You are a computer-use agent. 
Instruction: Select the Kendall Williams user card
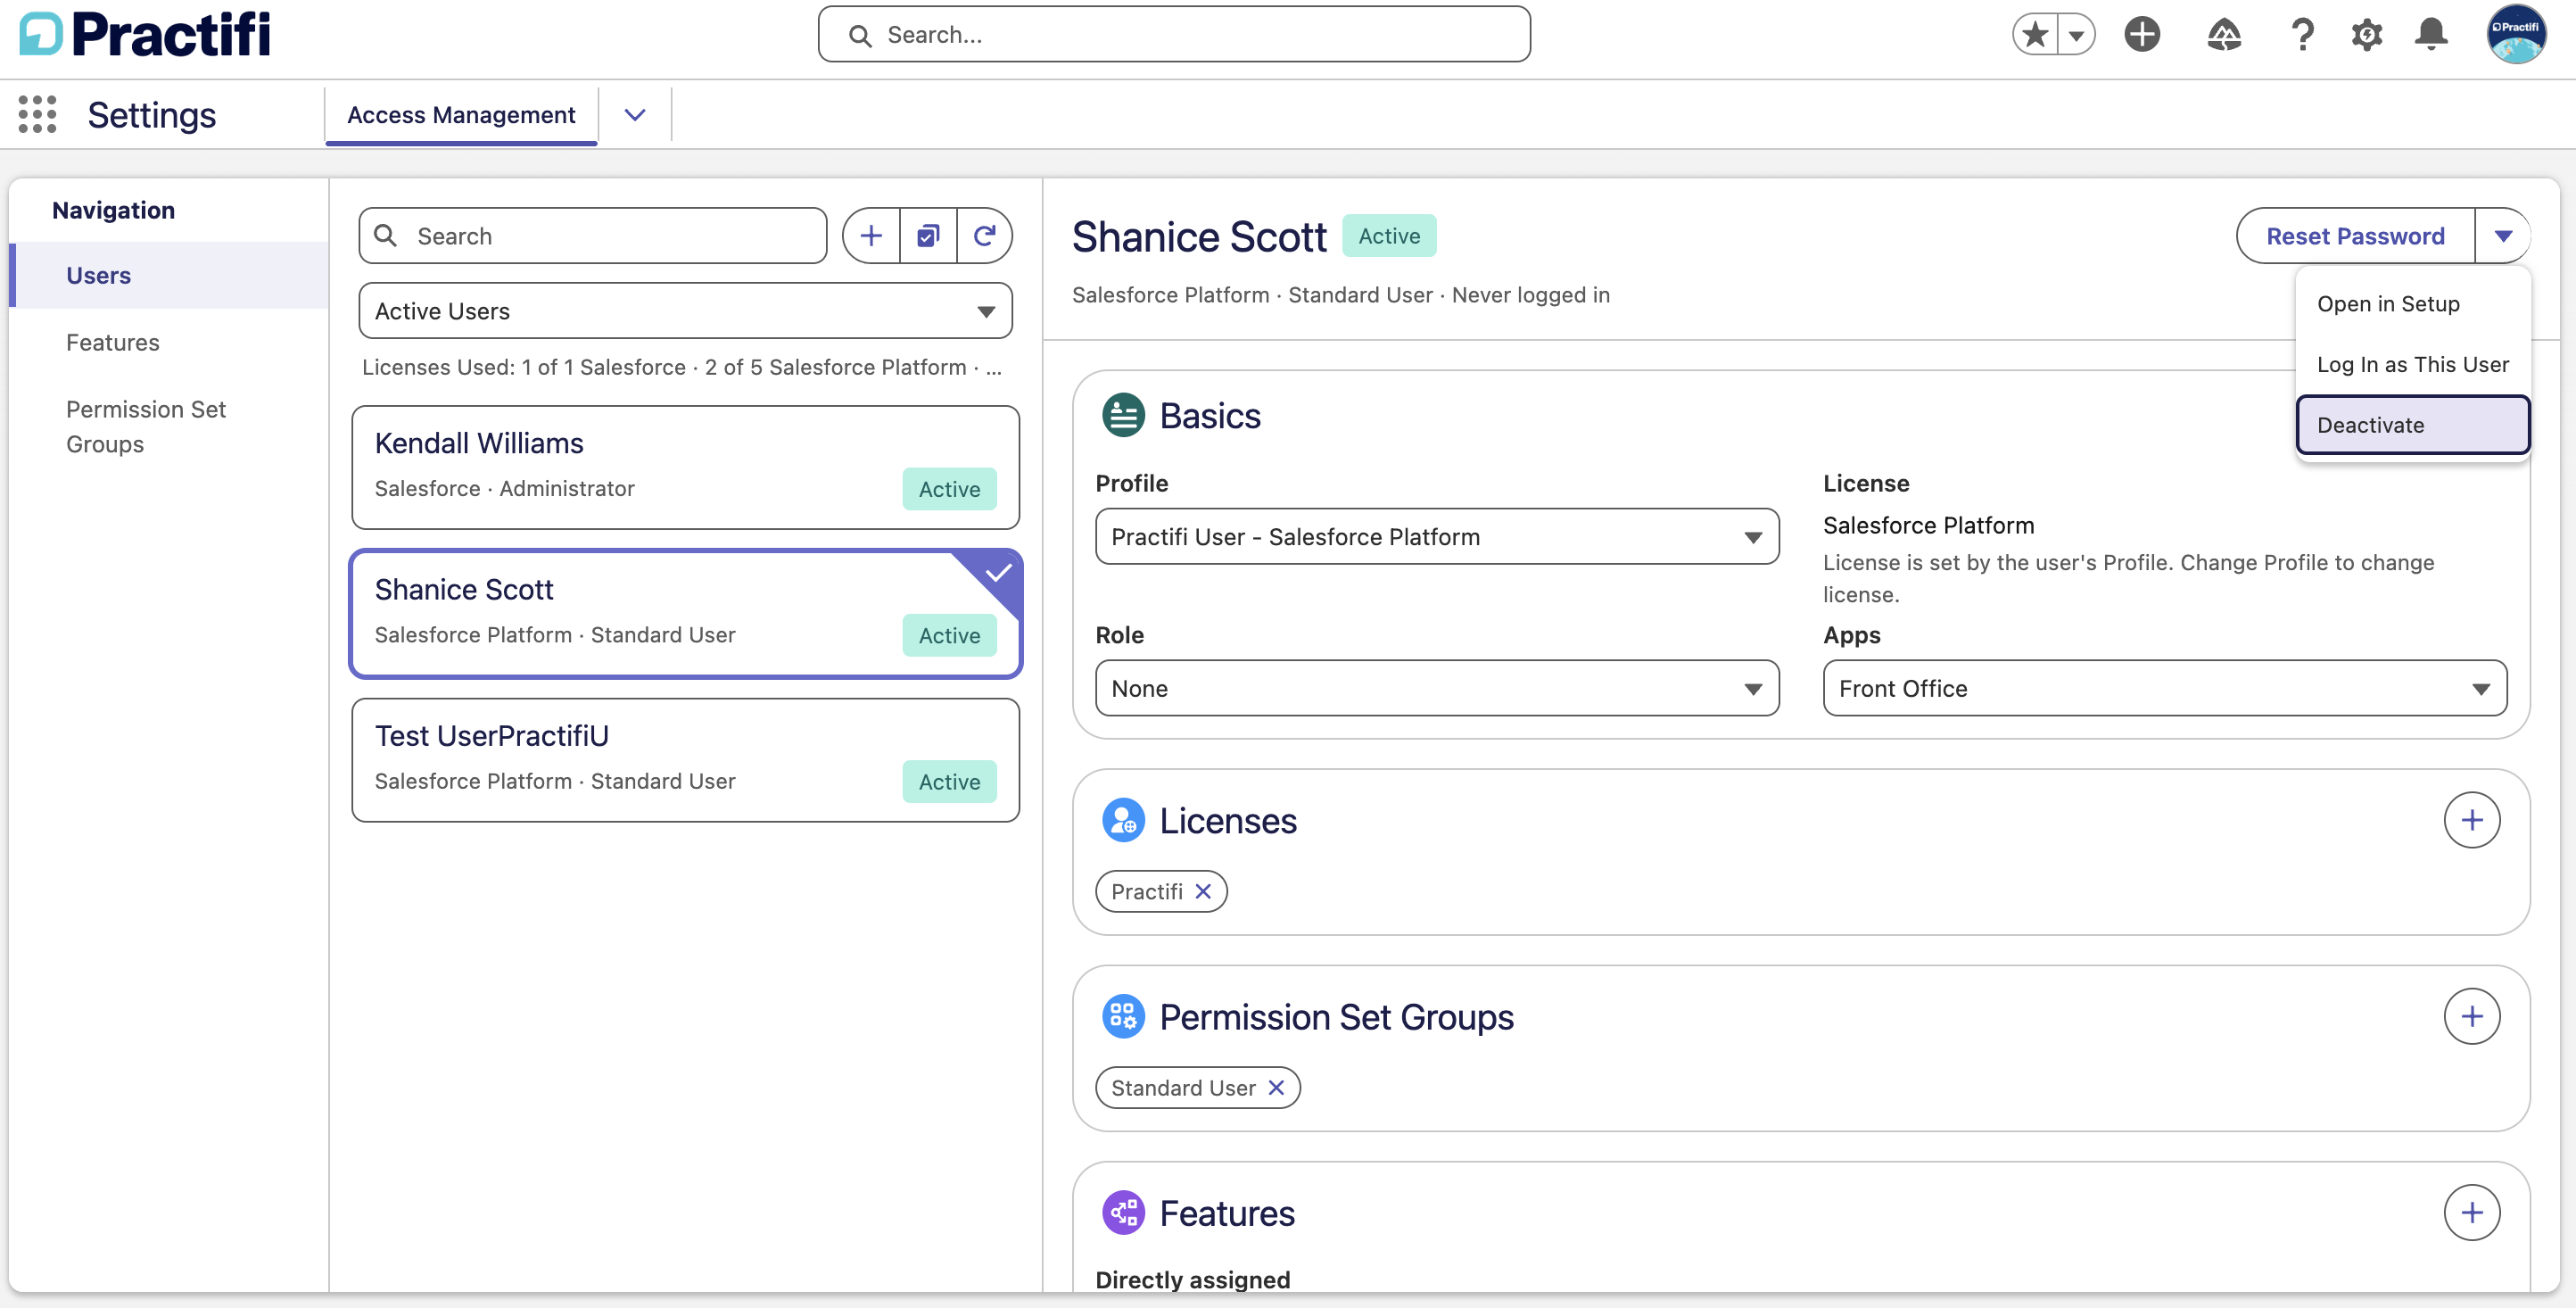[x=685, y=467]
